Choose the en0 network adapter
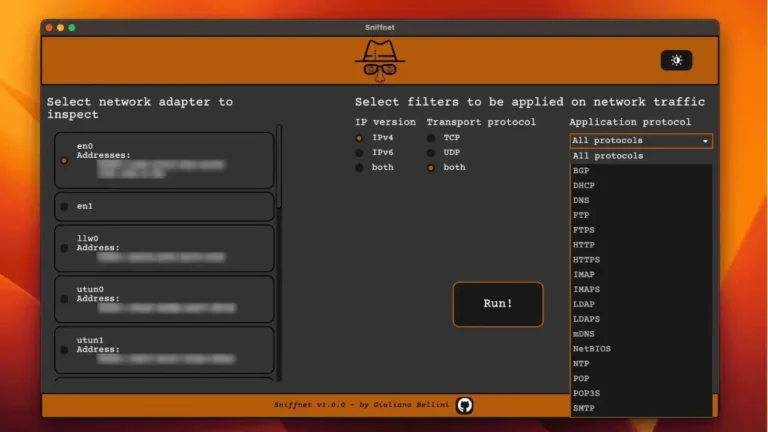This screenshot has height=432, width=768. [x=164, y=160]
